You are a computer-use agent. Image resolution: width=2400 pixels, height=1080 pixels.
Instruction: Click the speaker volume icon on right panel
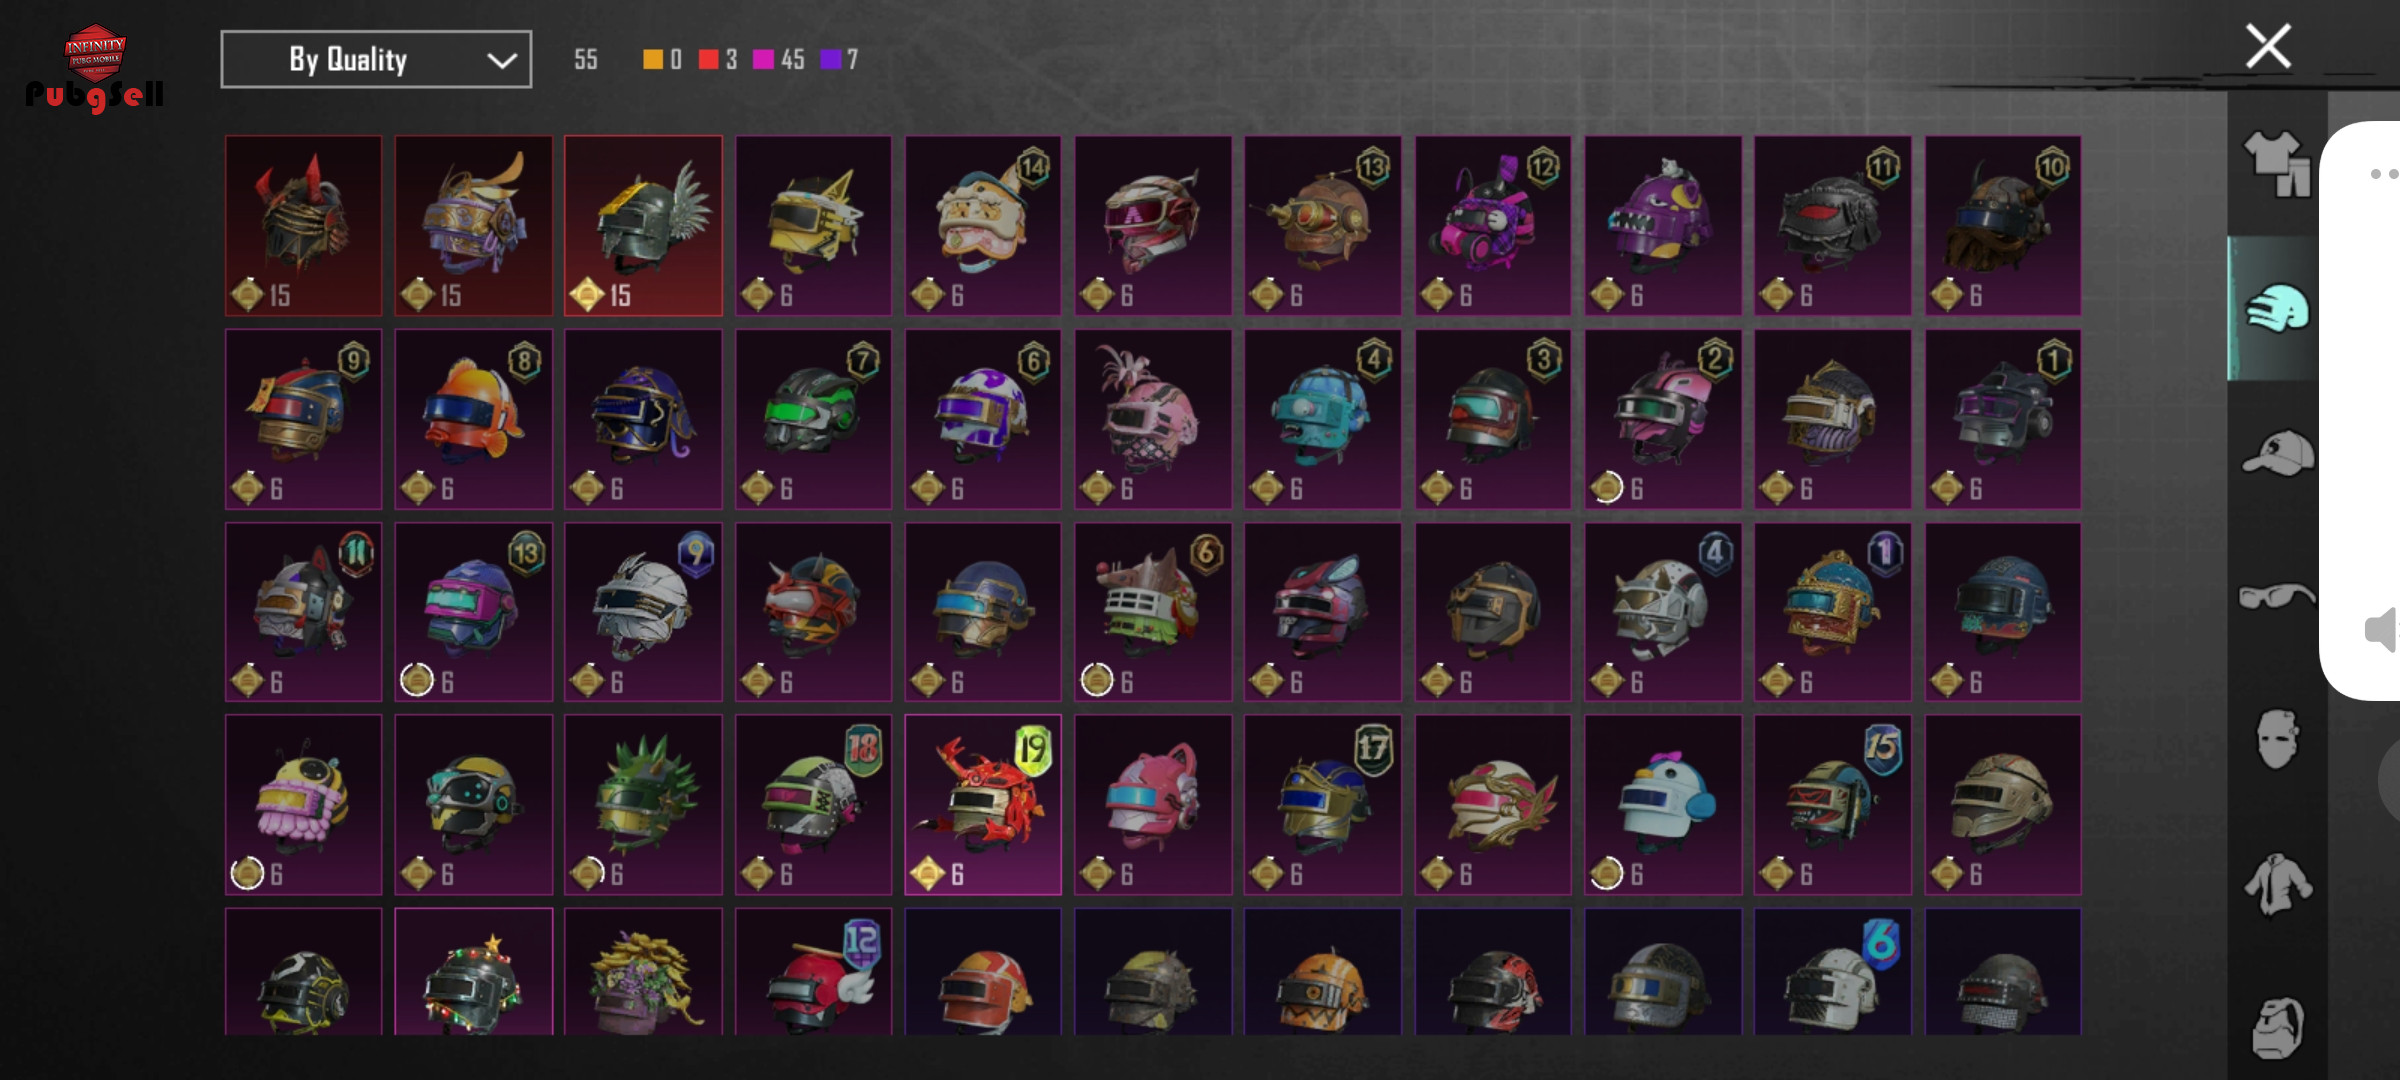click(x=2380, y=630)
